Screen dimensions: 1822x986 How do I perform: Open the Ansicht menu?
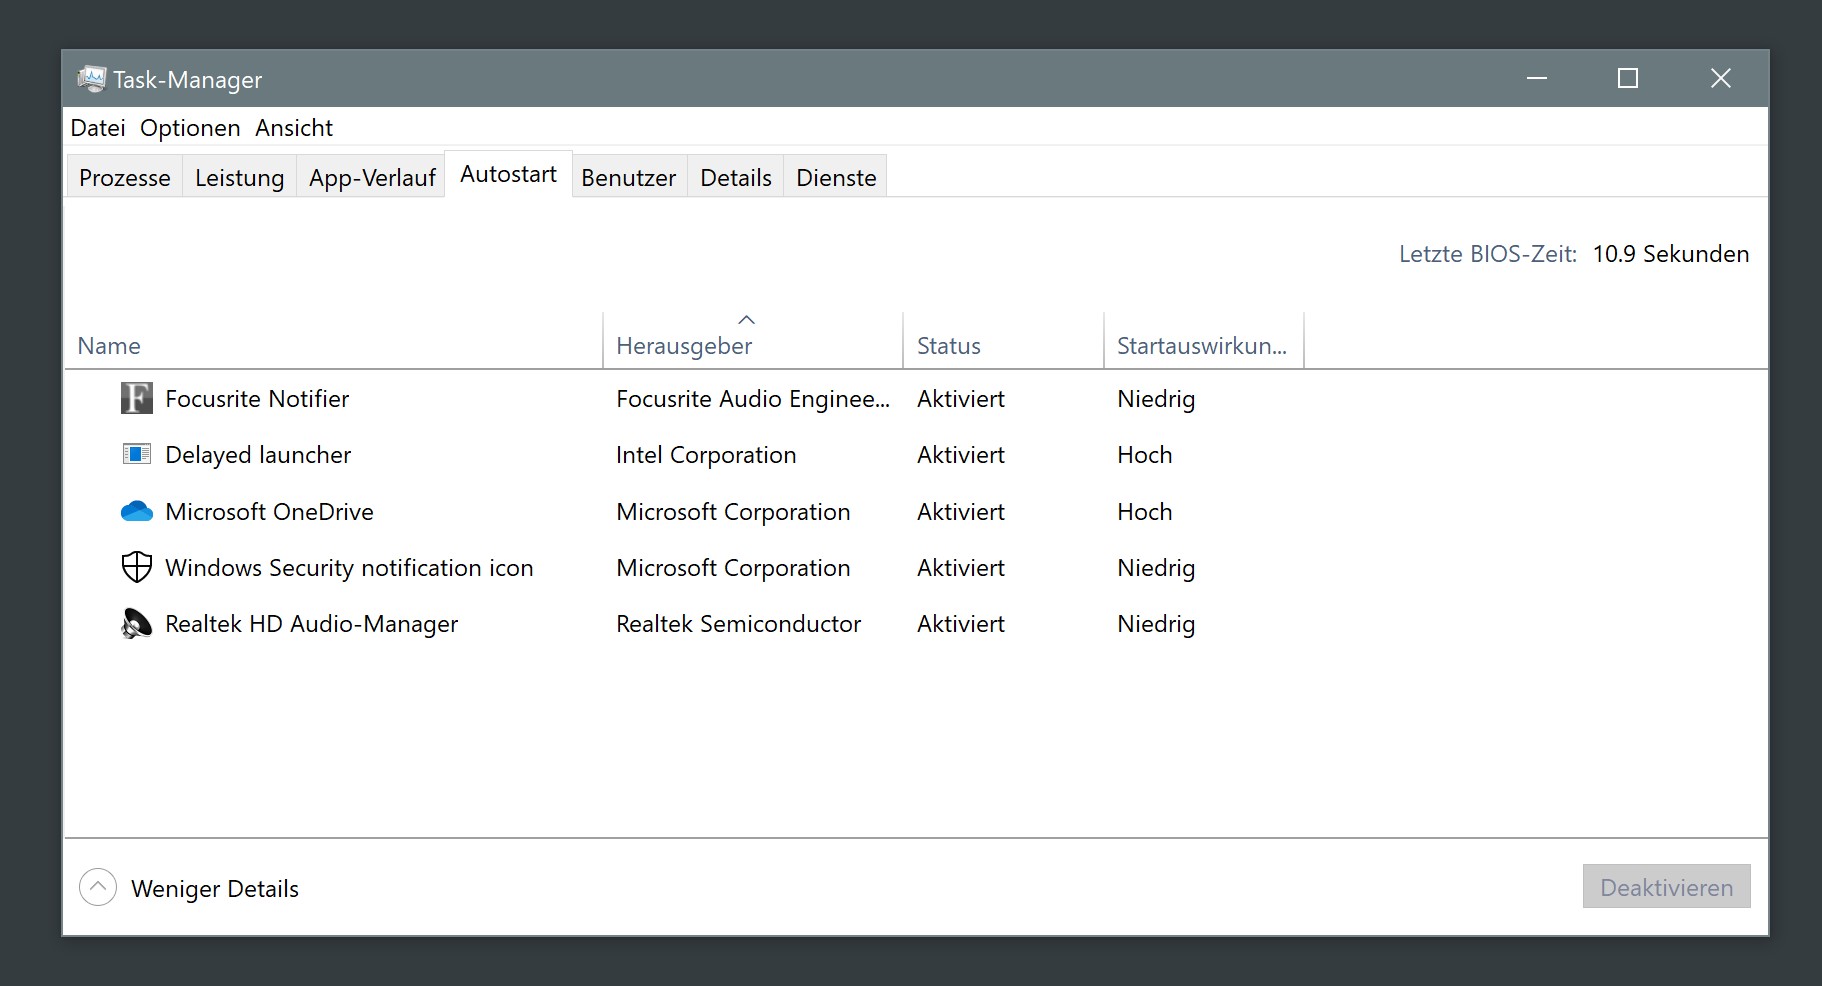[x=293, y=128]
